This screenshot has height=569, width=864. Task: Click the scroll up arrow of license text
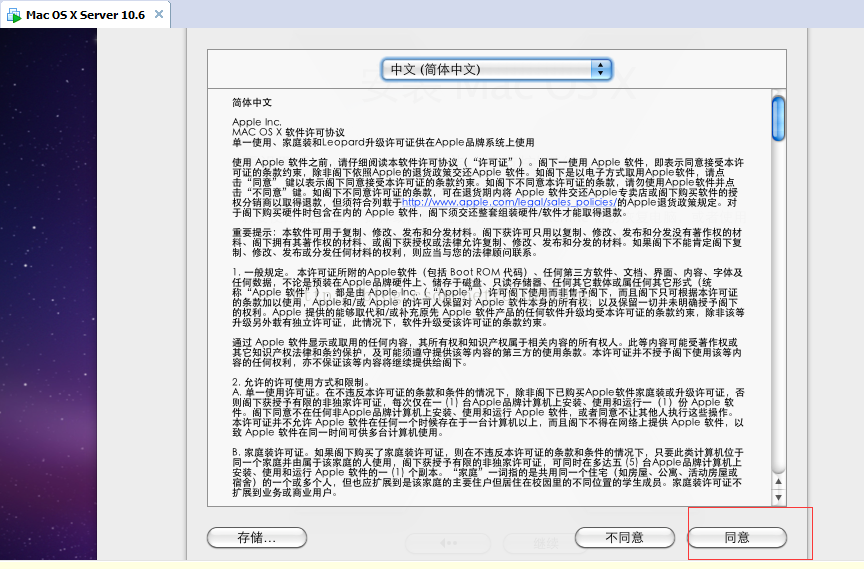pos(778,481)
